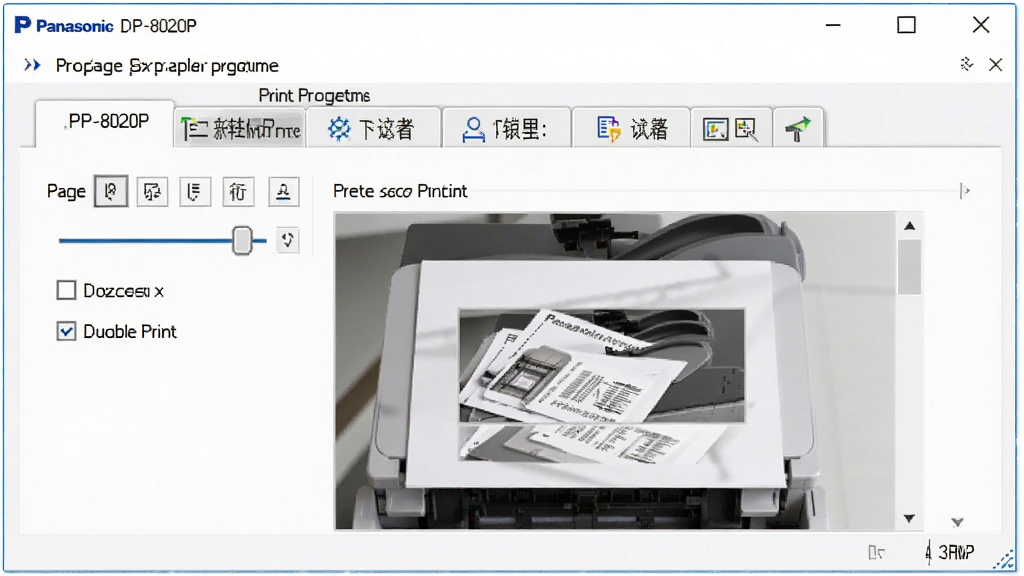Open the tab with the document and pencil icon
The height and width of the screenshot is (576, 1024).
tap(632, 128)
